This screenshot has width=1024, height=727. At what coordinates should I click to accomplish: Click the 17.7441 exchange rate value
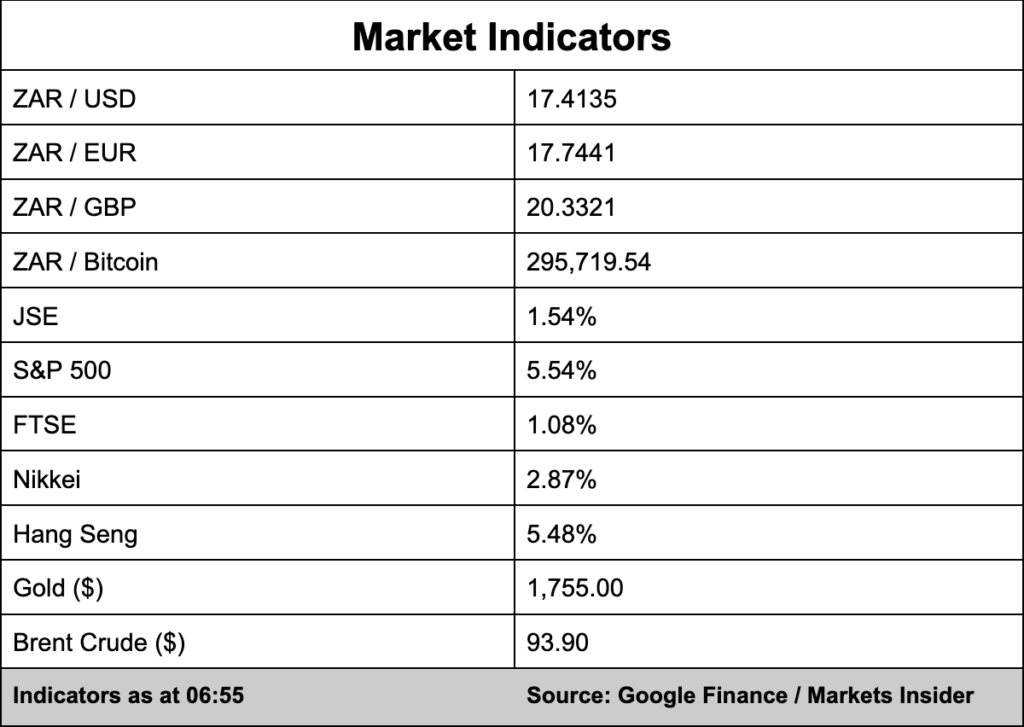pyautogui.click(x=571, y=153)
